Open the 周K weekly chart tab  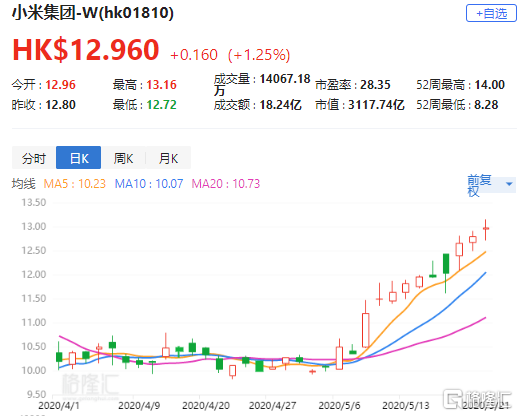123,158
